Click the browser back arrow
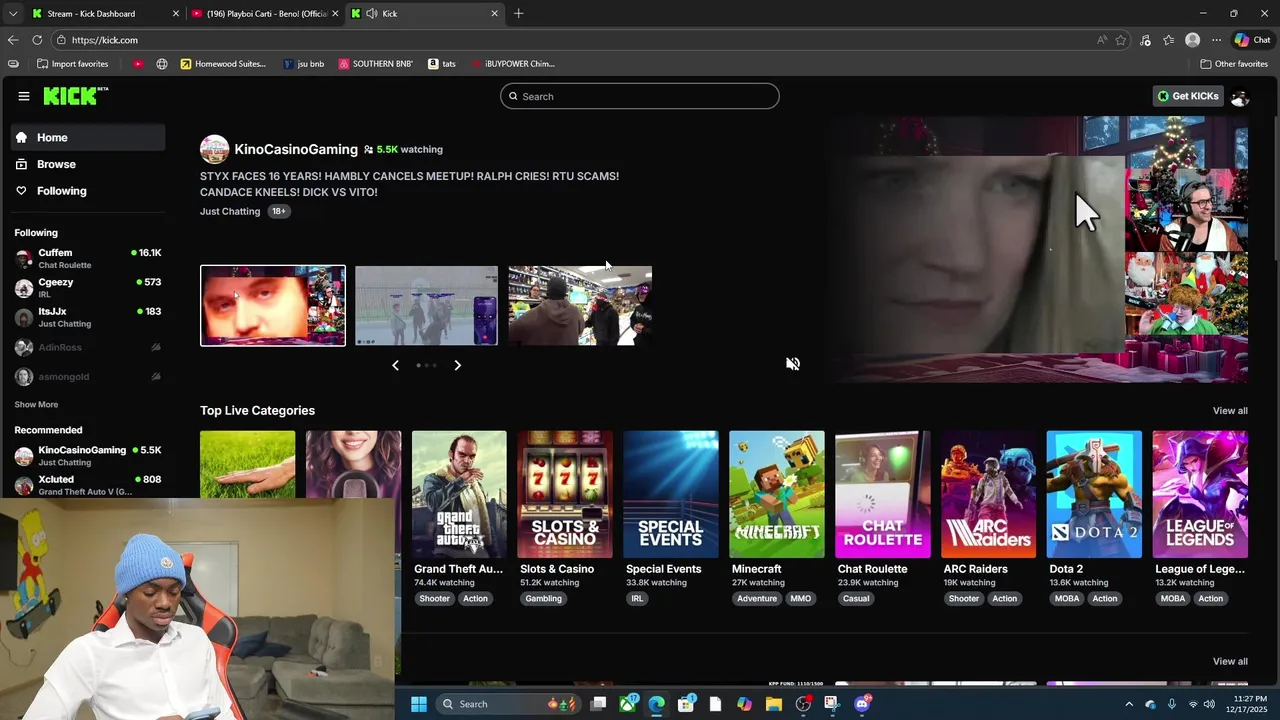The image size is (1280, 720). [x=13, y=40]
